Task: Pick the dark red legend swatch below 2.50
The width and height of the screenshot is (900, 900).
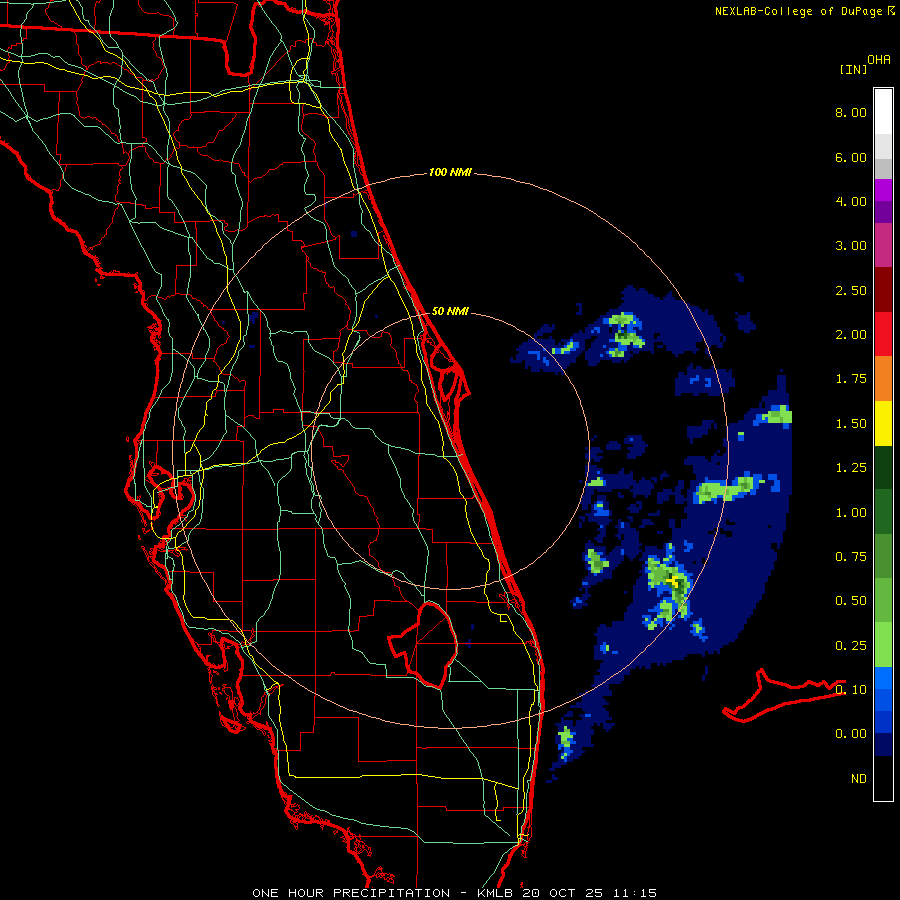Action: point(883,290)
